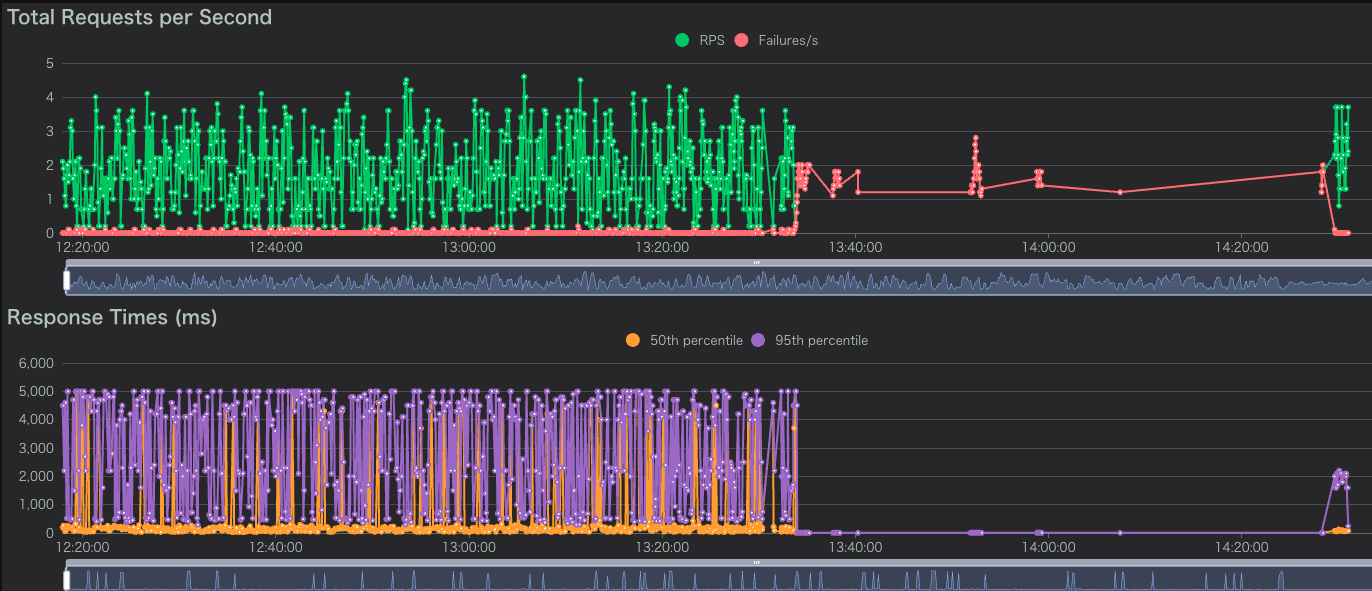Toggle the Failures/s legend label text

pos(788,40)
